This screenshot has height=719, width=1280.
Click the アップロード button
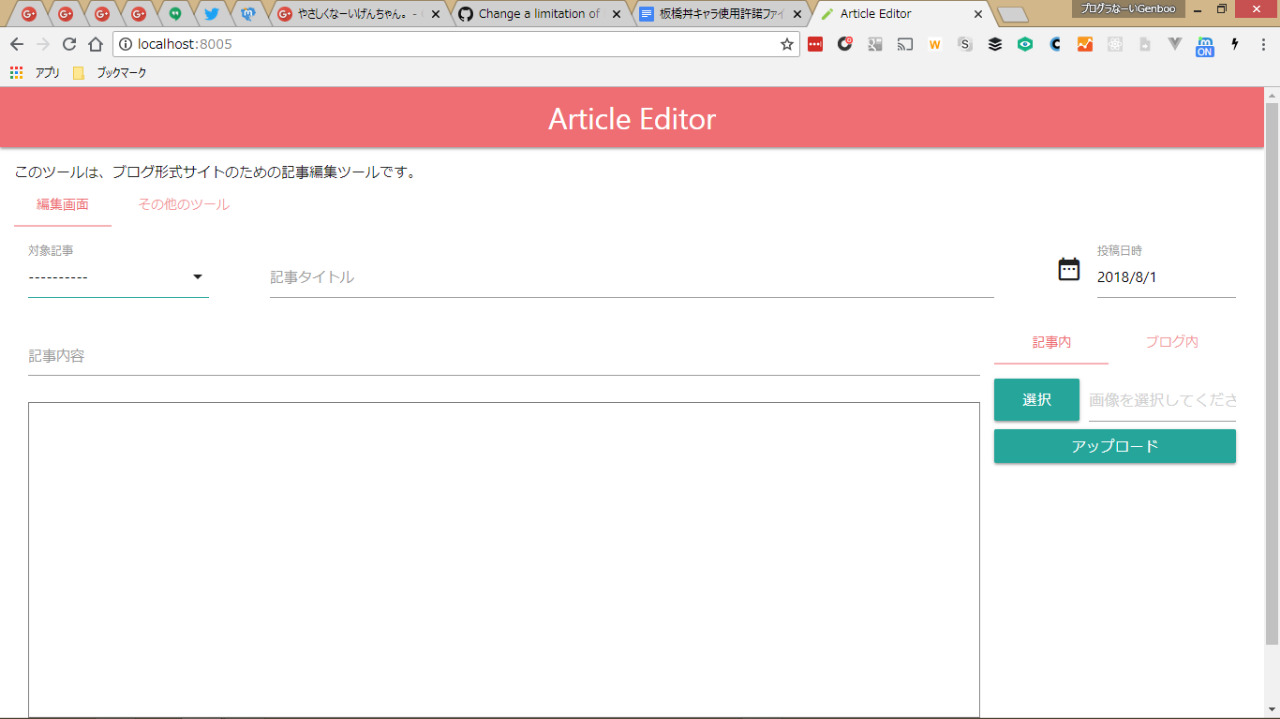[1114, 446]
